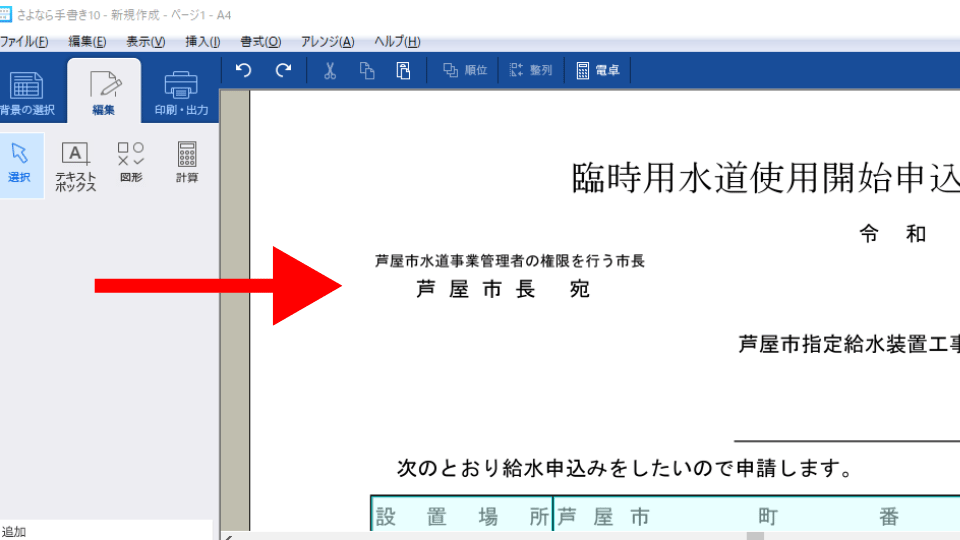Click the Paste clipboard icon

pyautogui.click(x=403, y=70)
